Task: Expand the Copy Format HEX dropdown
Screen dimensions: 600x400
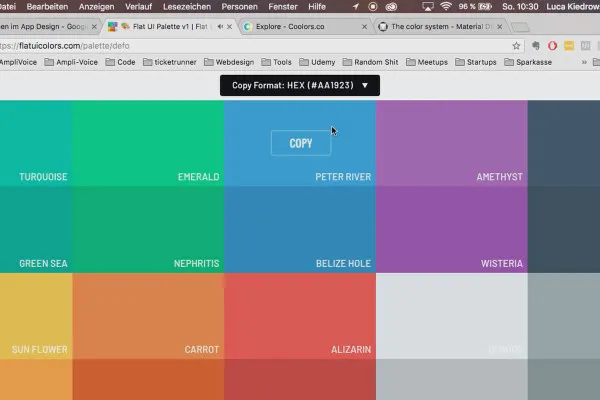Action: 300,85
